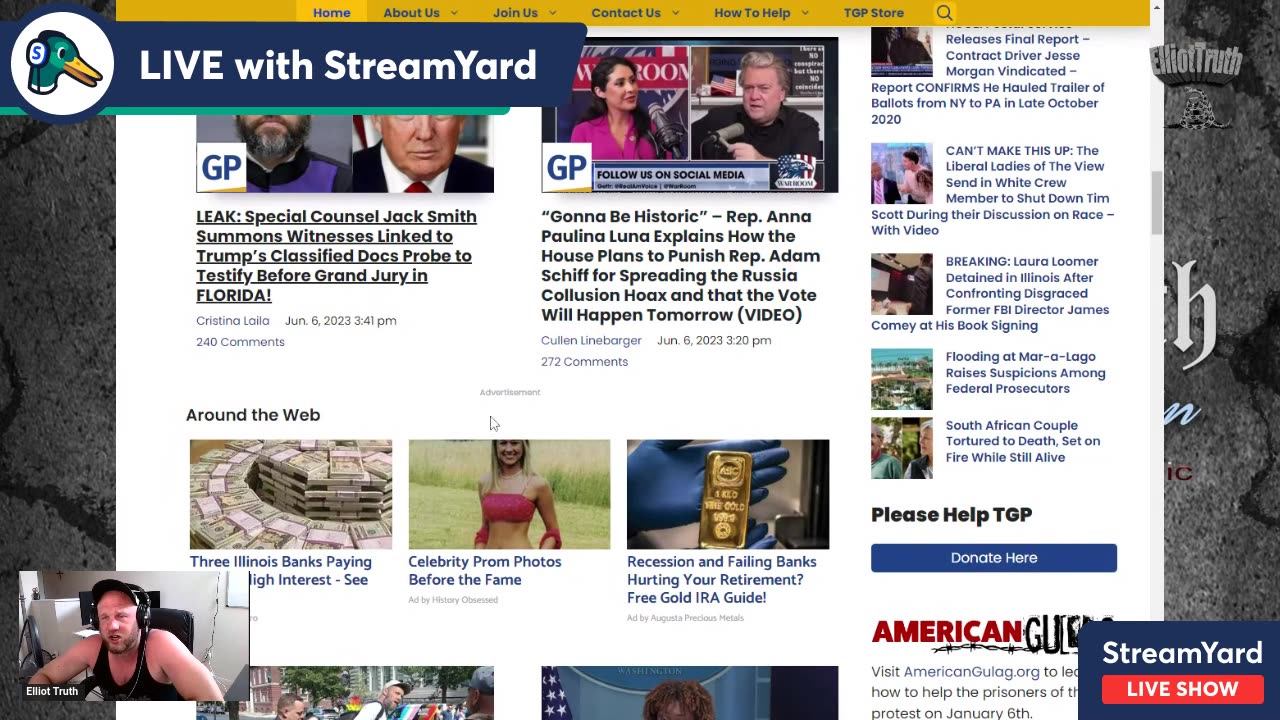Click the StreamYard duck logo icon

point(62,64)
